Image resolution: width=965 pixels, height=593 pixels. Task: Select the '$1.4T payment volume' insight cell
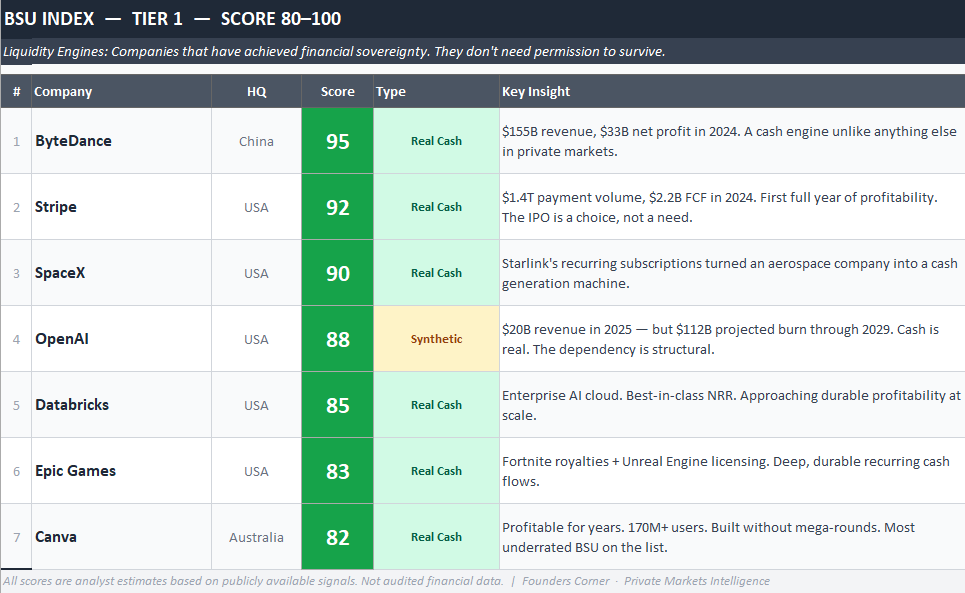(x=732, y=207)
